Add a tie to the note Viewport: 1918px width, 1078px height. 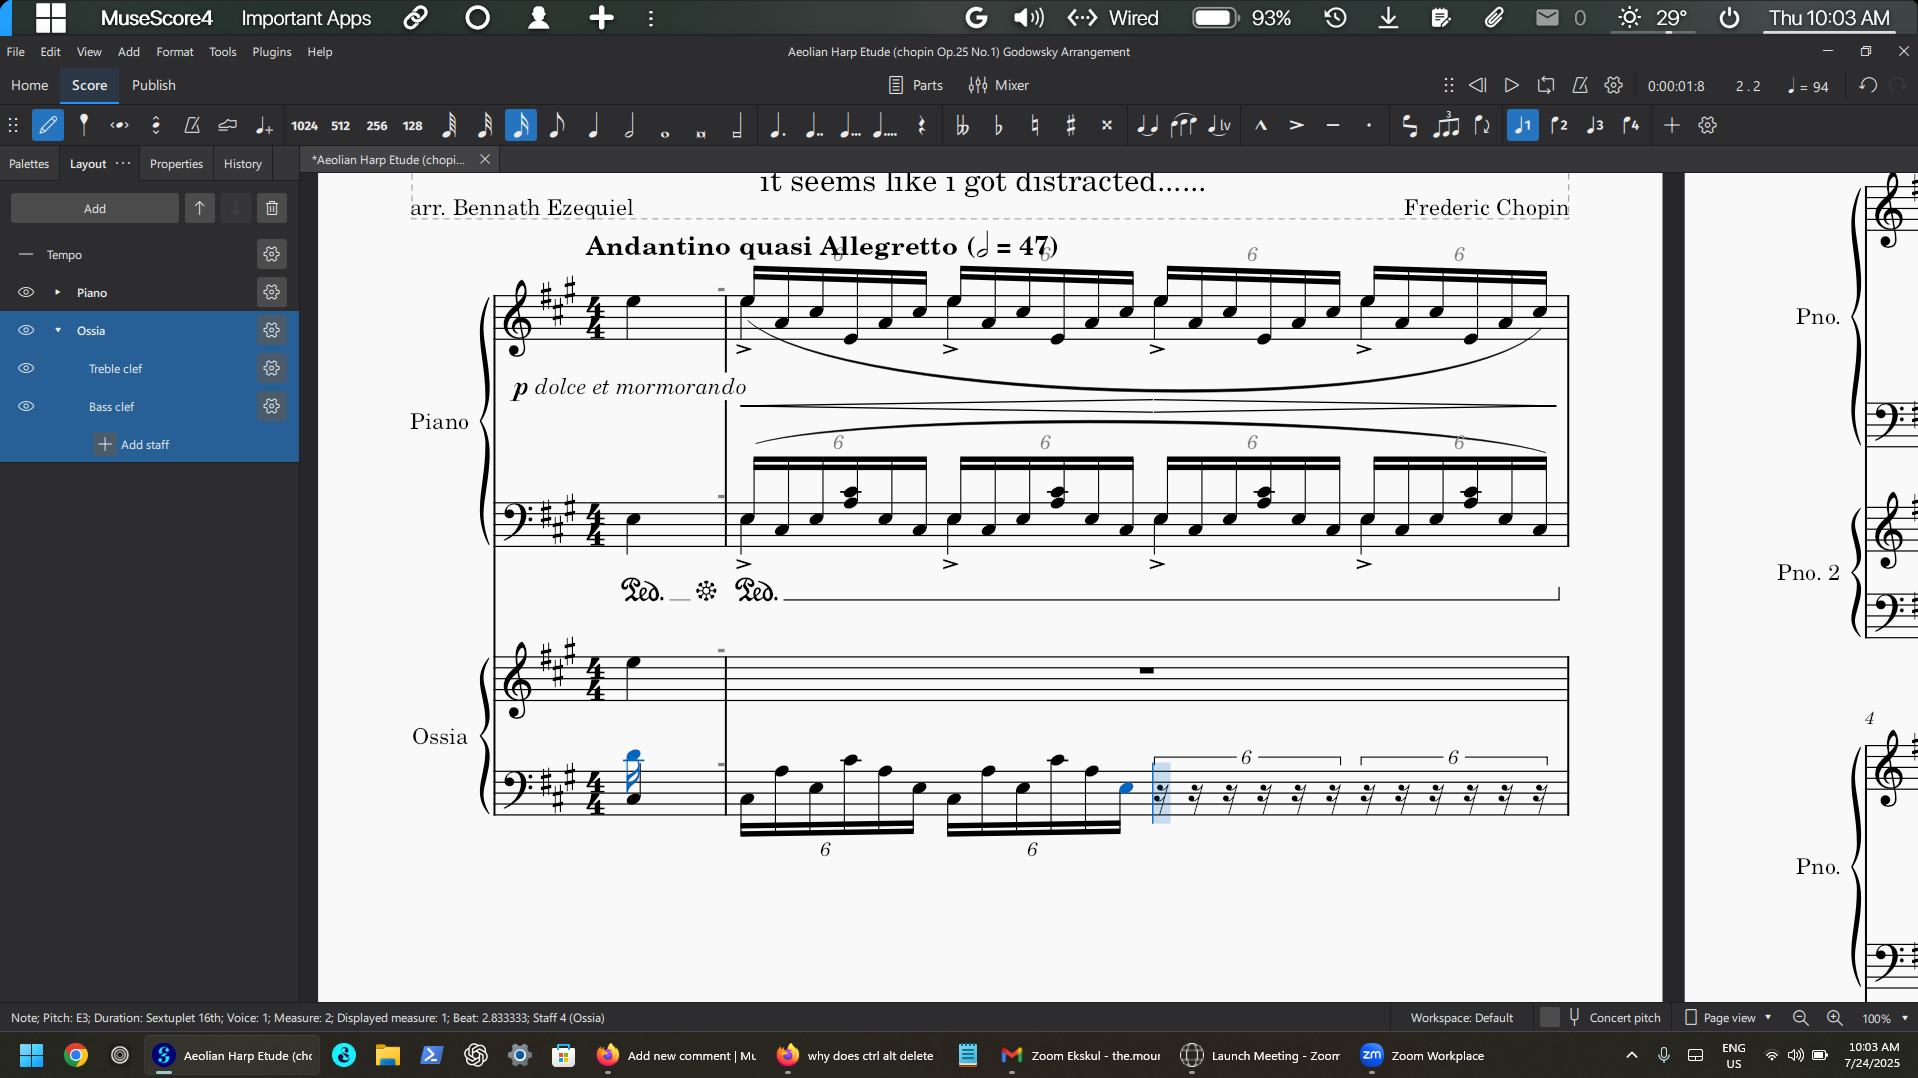coord(1147,126)
